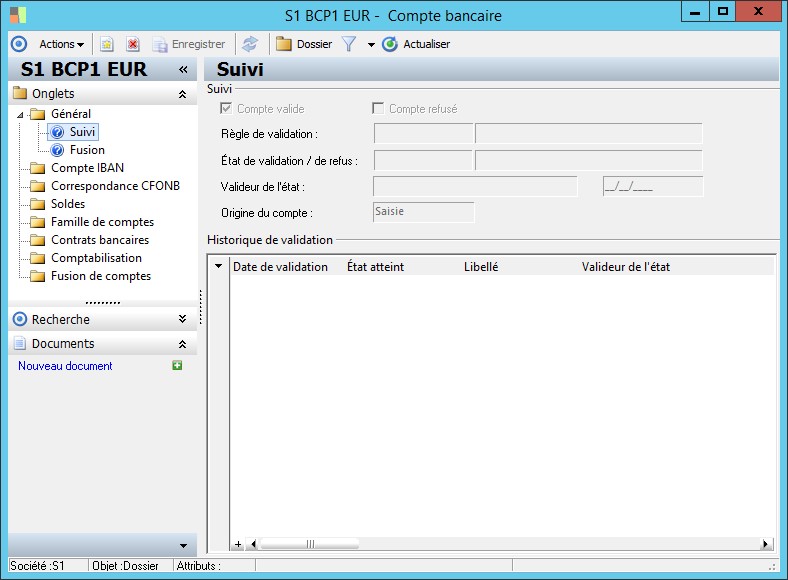The width and height of the screenshot is (788, 580).
Task: Click the Nouveau document link
Action: coord(65,366)
